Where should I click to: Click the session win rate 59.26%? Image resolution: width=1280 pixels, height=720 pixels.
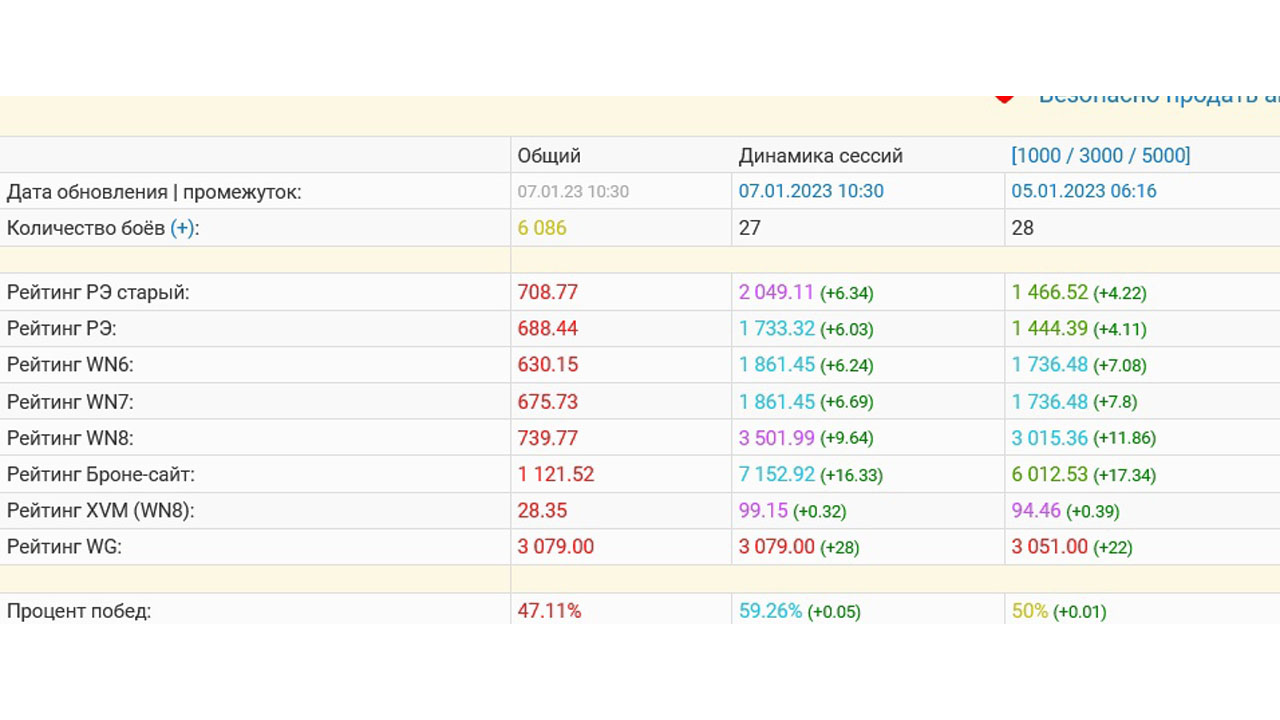coord(770,611)
